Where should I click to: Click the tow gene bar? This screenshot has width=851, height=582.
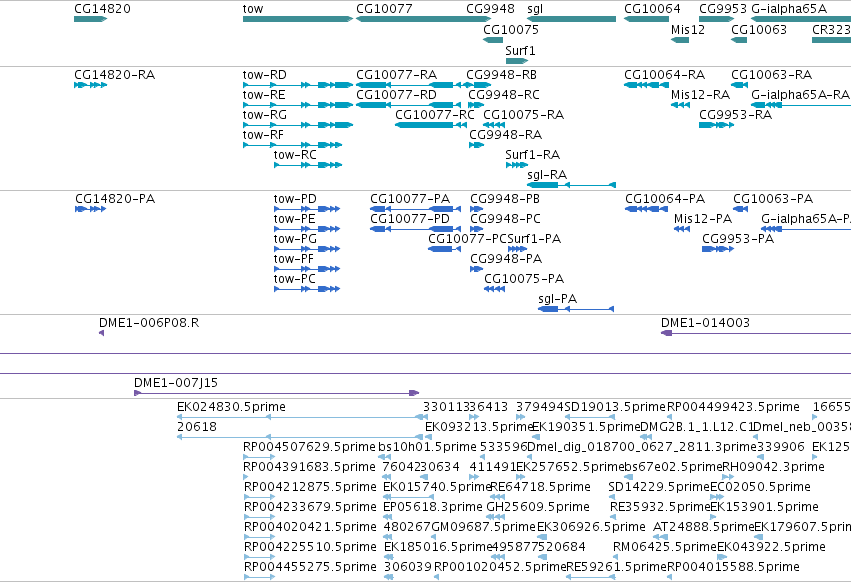click(x=298, y=19)
